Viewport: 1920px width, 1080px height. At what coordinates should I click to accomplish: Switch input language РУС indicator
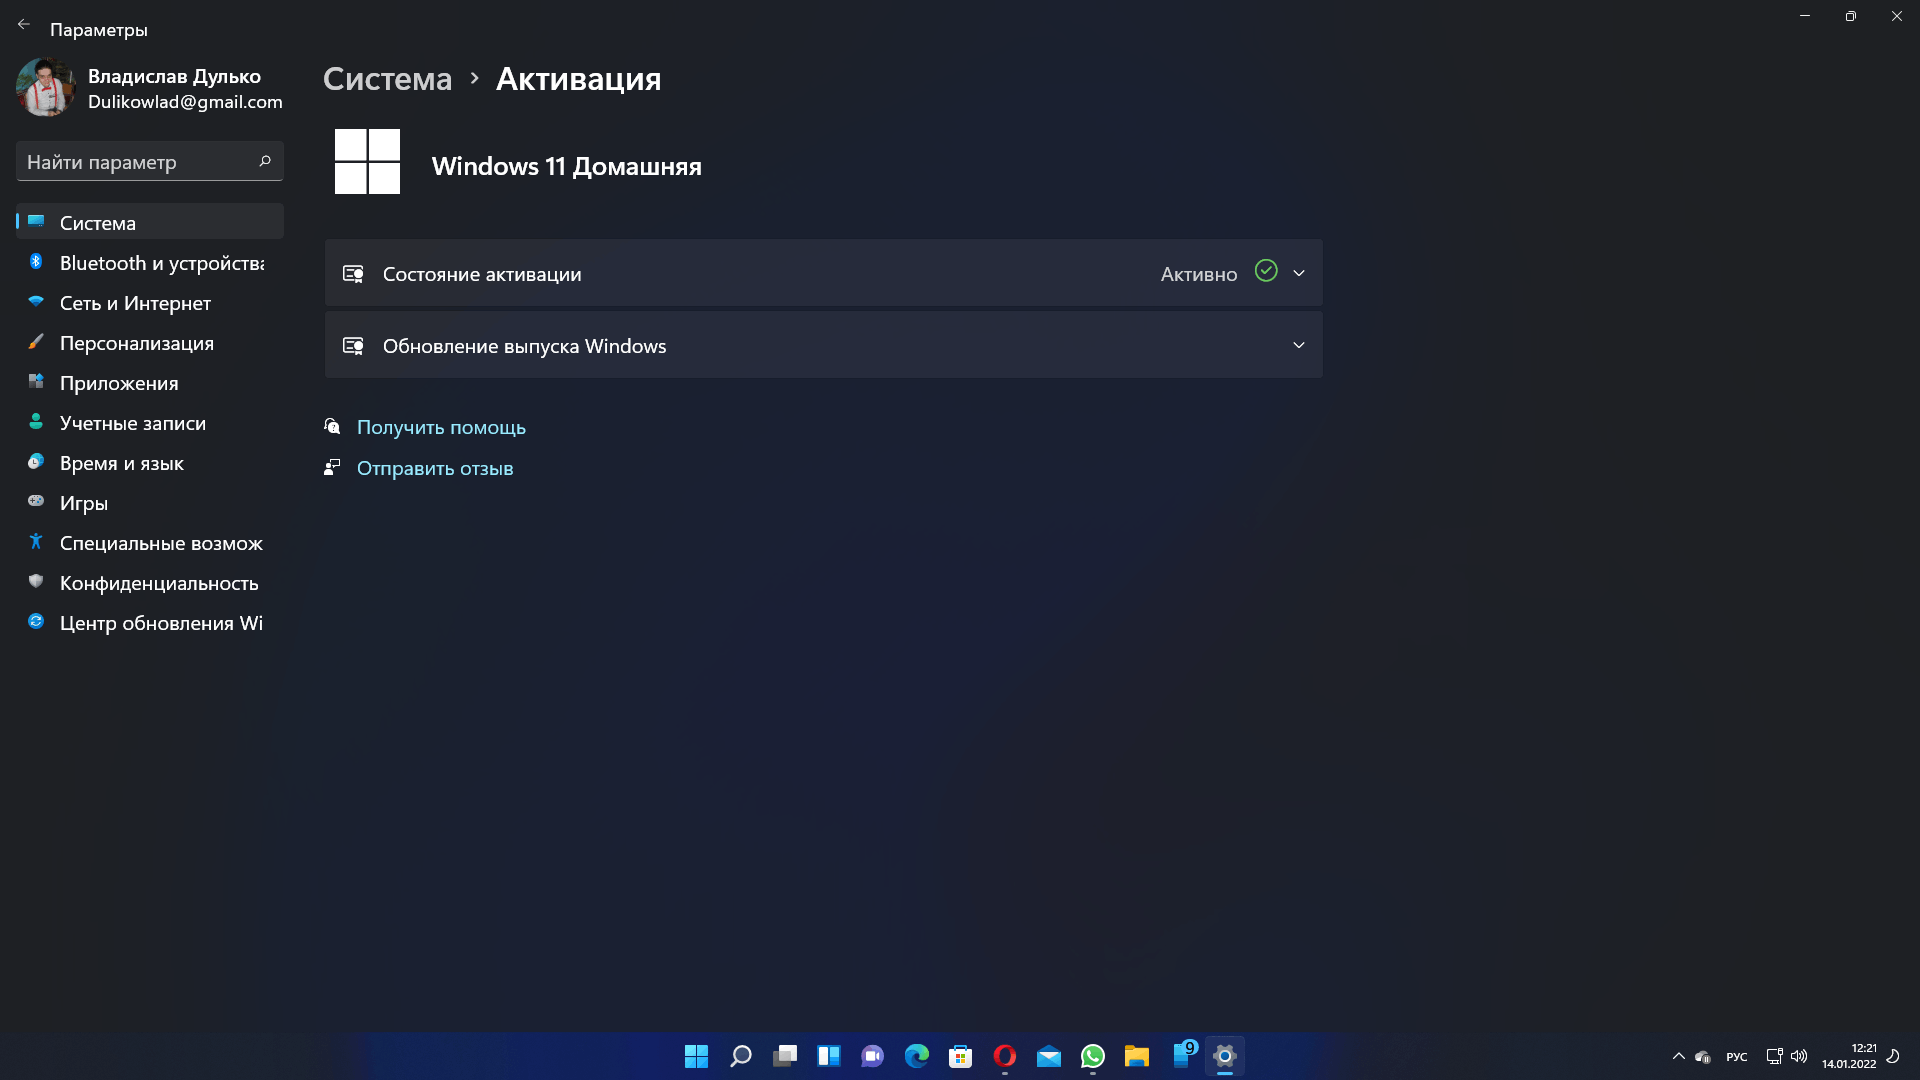pos(1737,1056)
